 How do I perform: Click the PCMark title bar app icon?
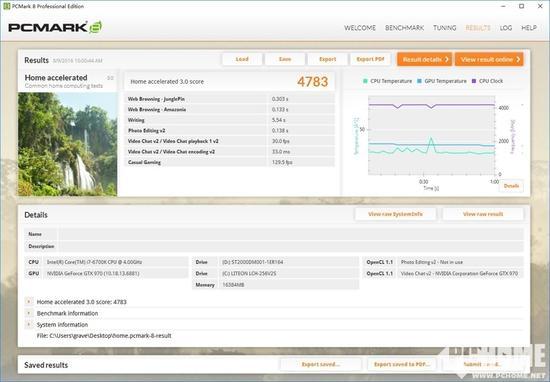pos(6,6)
